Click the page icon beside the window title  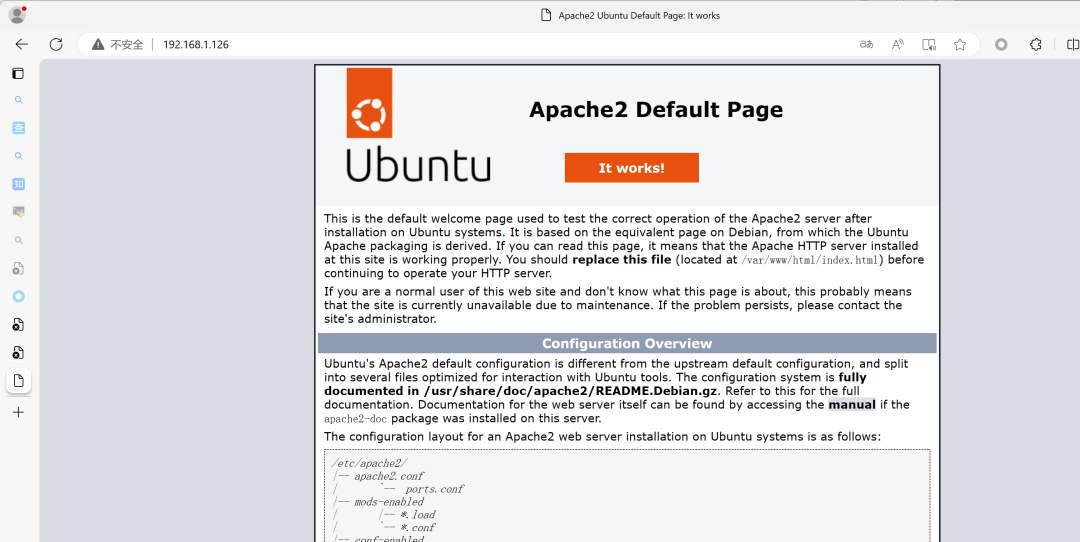coord(546,15)
